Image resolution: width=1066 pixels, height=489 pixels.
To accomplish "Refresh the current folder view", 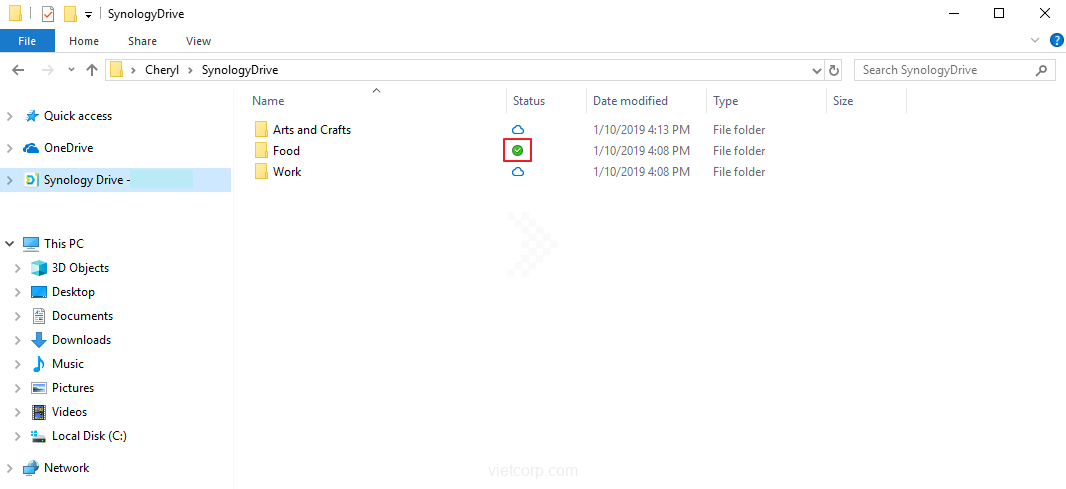I will (x=835, y=70).
